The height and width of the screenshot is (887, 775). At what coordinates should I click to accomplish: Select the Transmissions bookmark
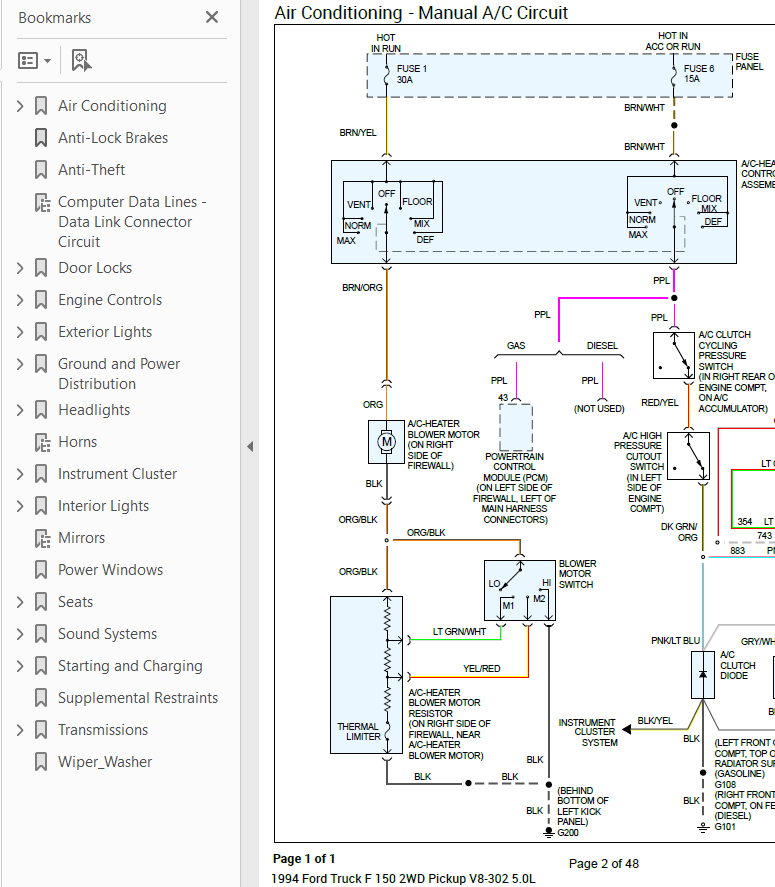point(103,730)
